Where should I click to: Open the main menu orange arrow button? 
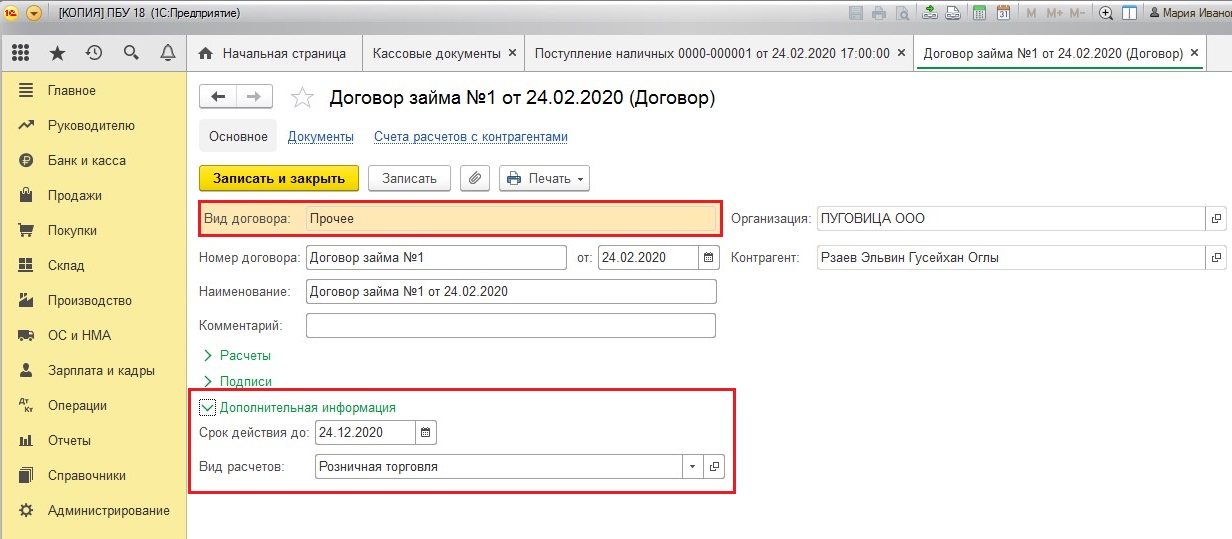33,13
